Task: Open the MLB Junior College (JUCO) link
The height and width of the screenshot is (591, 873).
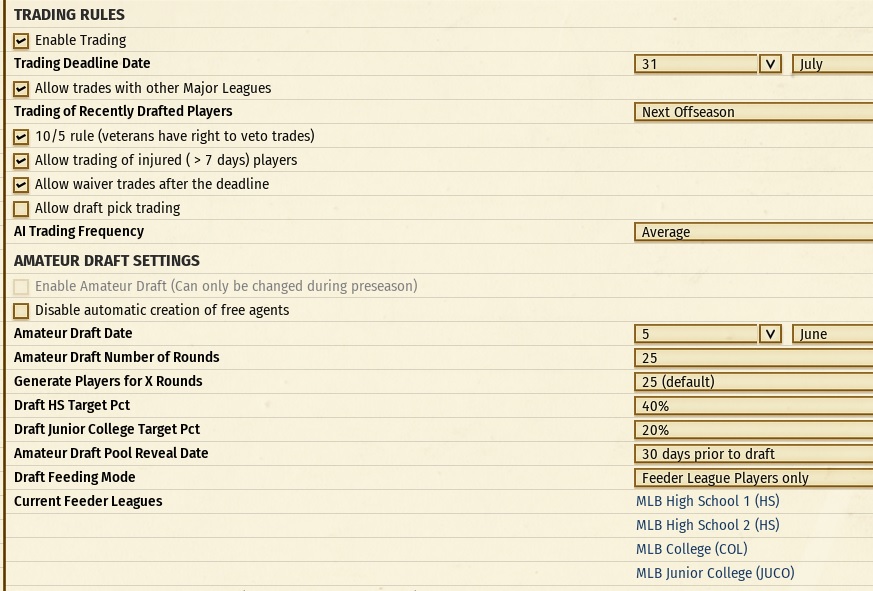Action: 715,573
